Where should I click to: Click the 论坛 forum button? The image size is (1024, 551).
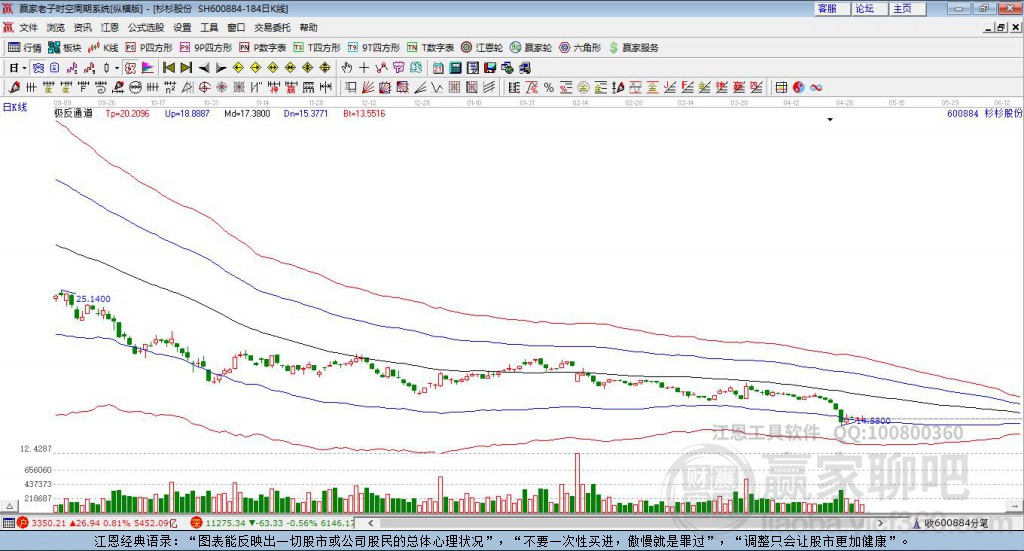(x=864, y=8)
